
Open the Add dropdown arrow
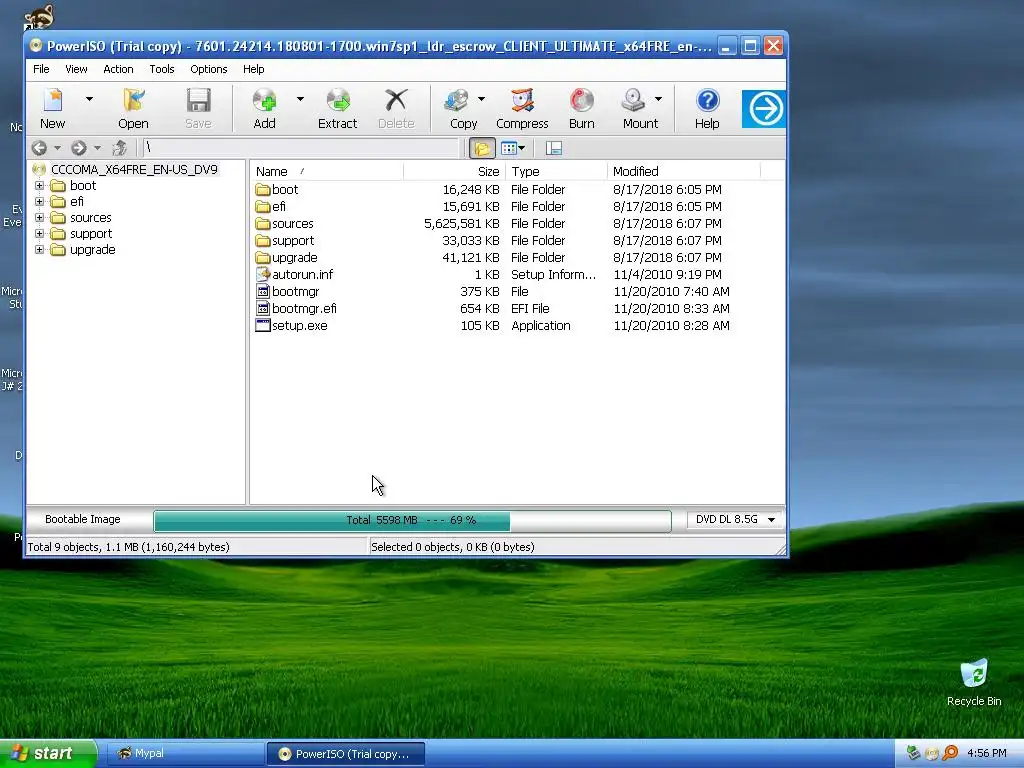[300, 99]
